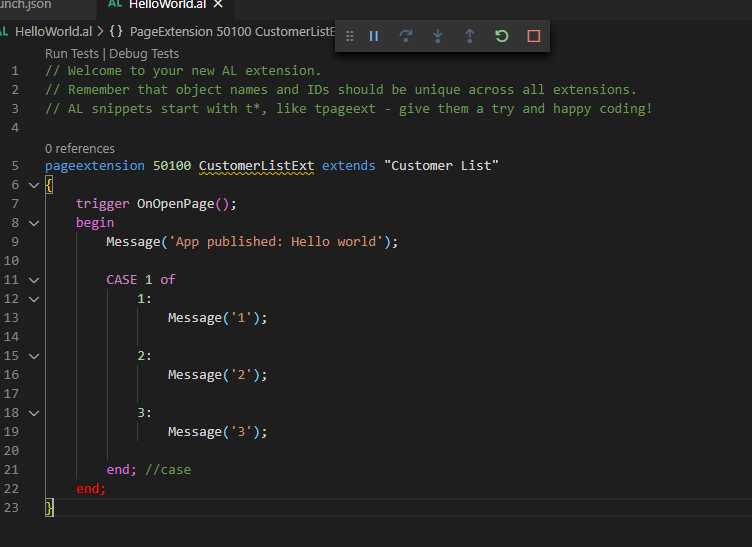Click the Run Tests code lens
The image size is (752, 547).
point(72,54)
